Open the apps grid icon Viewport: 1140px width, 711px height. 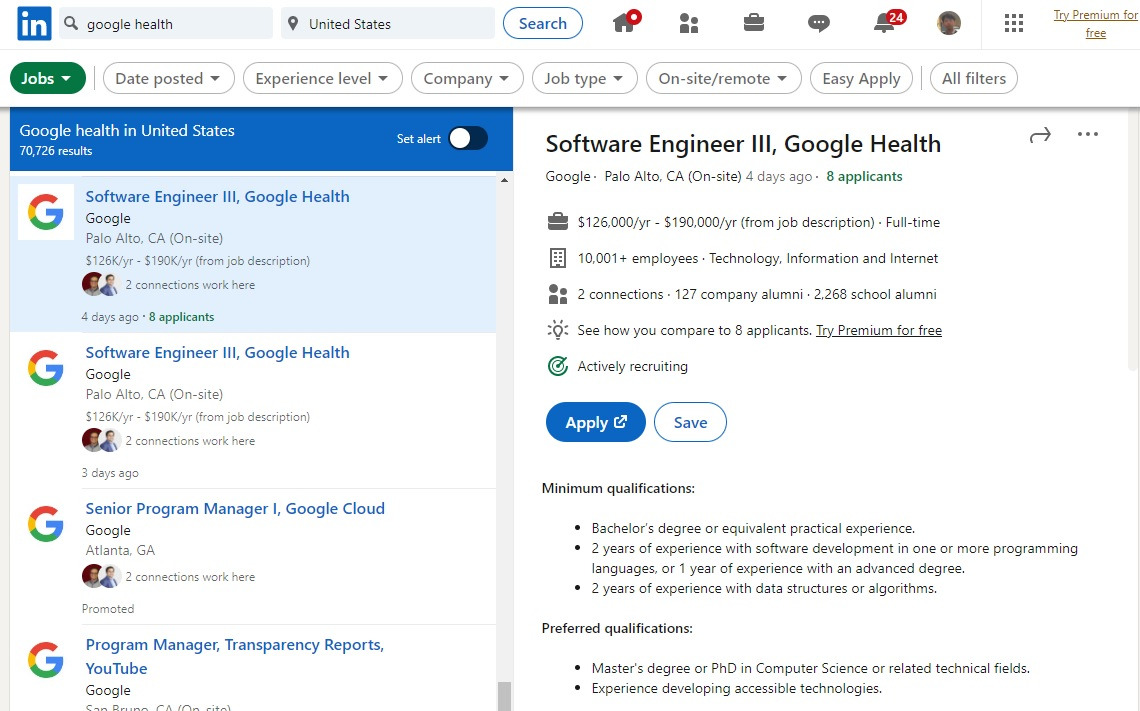(x=1014, y=23)
